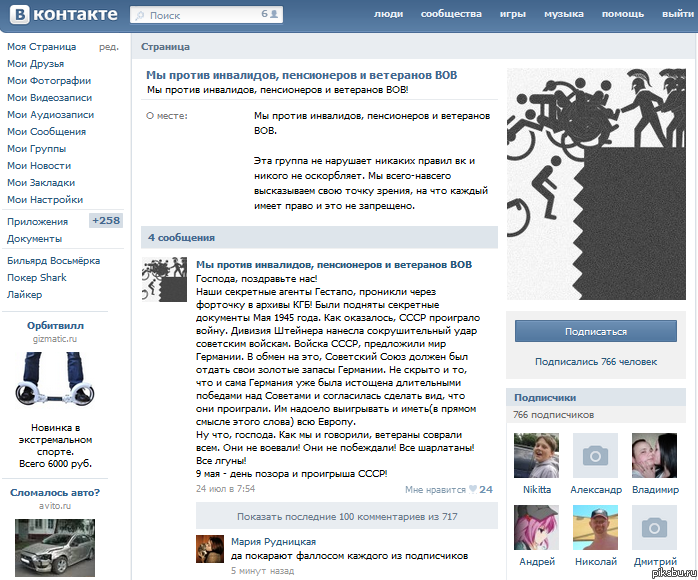The width and height of the screenshot is (698, 580).
Task: Open Мои Группы
Action: pos(37,148)
